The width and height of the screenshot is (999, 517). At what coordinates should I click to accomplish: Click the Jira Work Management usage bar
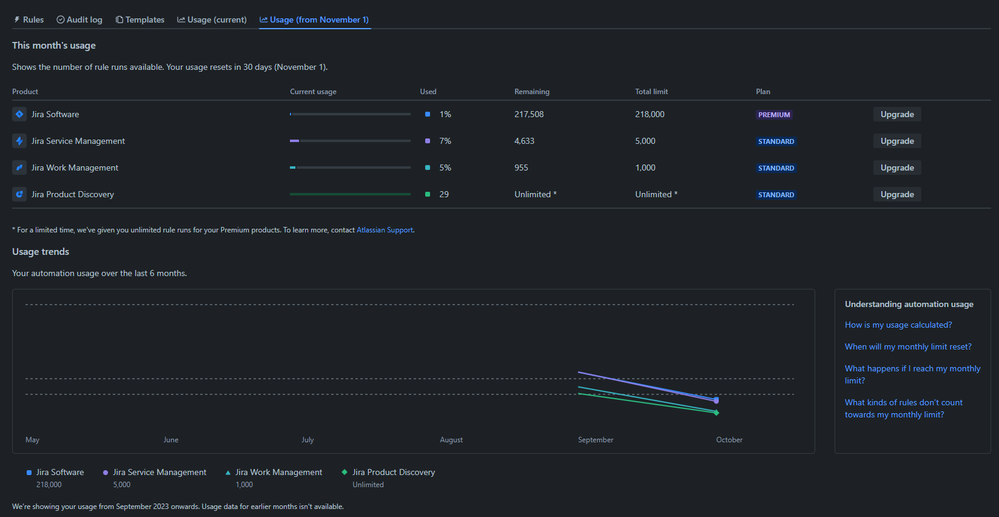pyautogui.click(x=350, y=168)
